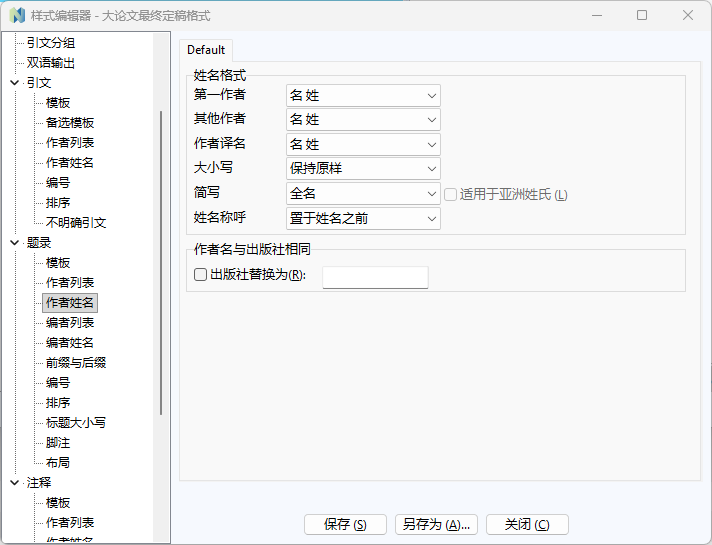Toggle 适用于亚洲姓氏 checkbox
The height and width of the screenshot is (545, 712).
click(x=450, y=195)
